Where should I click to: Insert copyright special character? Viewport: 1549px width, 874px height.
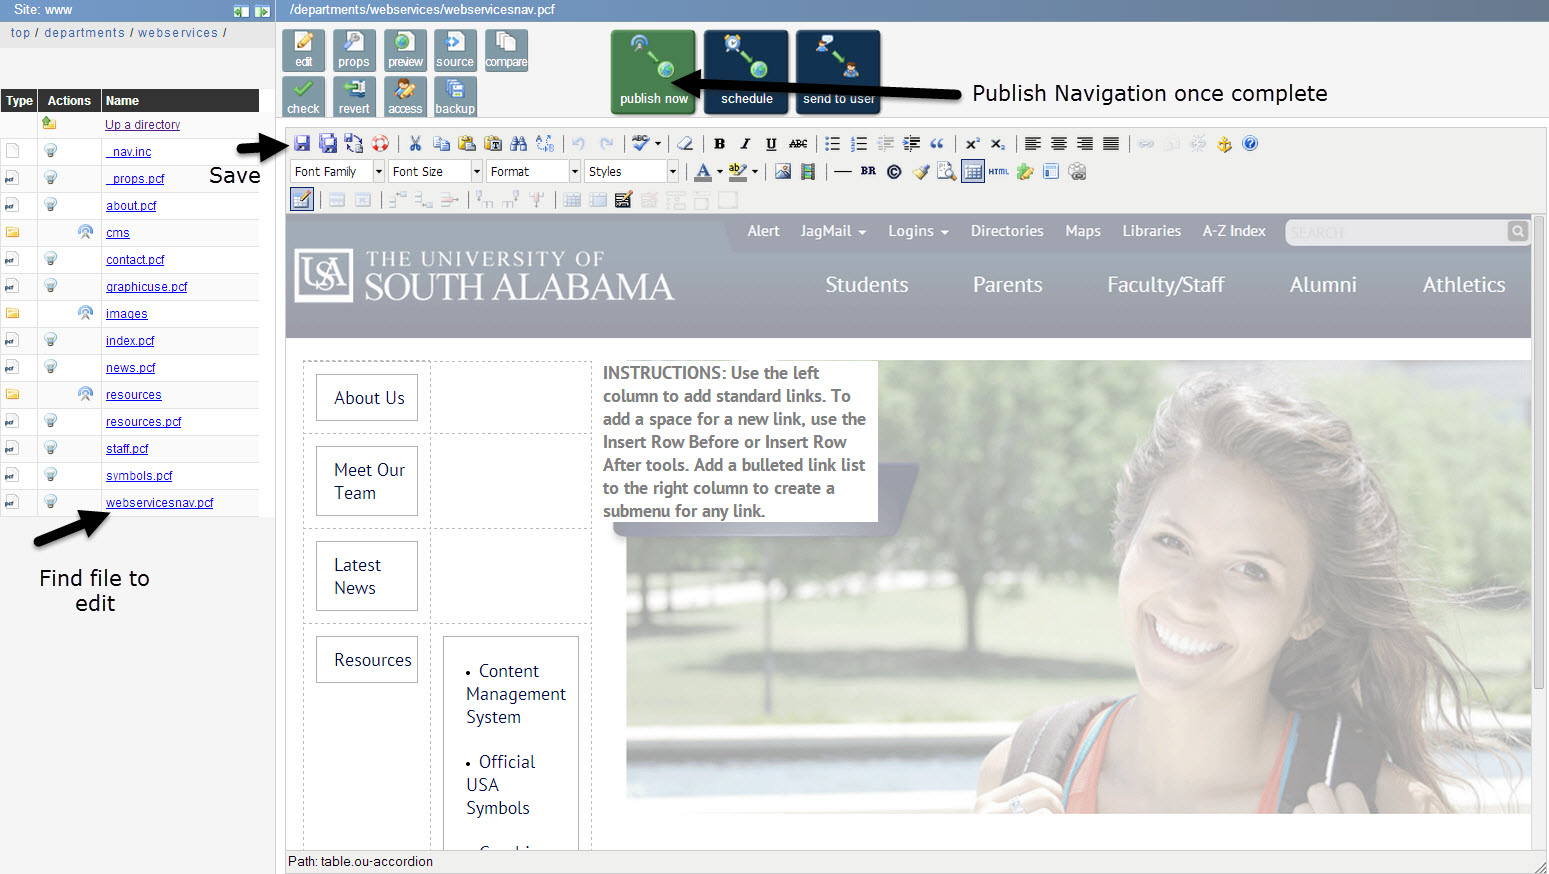[894, 172]
